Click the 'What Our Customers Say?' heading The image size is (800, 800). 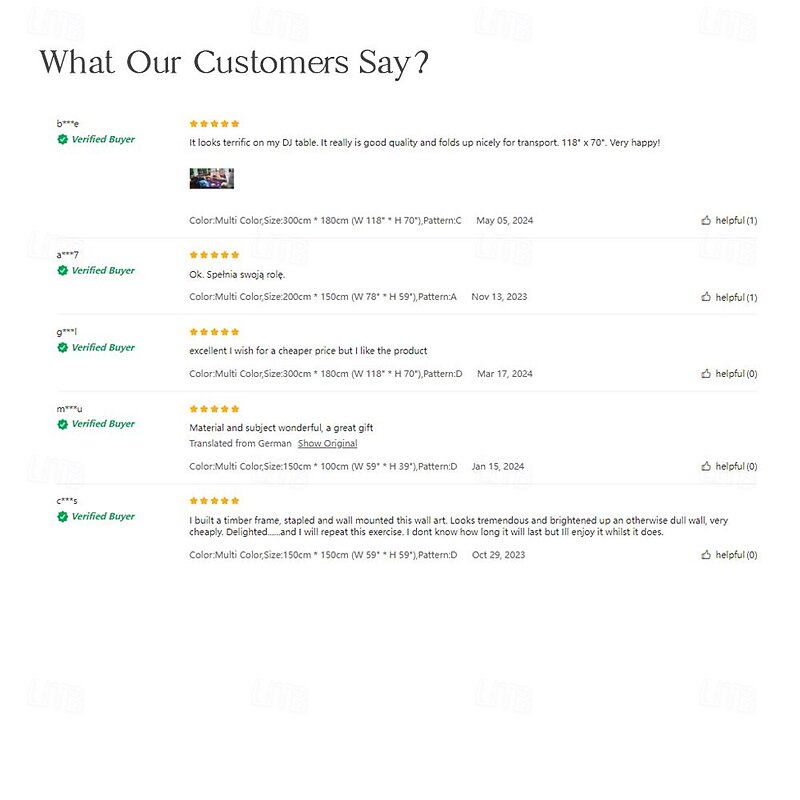[x=235, y=62]
